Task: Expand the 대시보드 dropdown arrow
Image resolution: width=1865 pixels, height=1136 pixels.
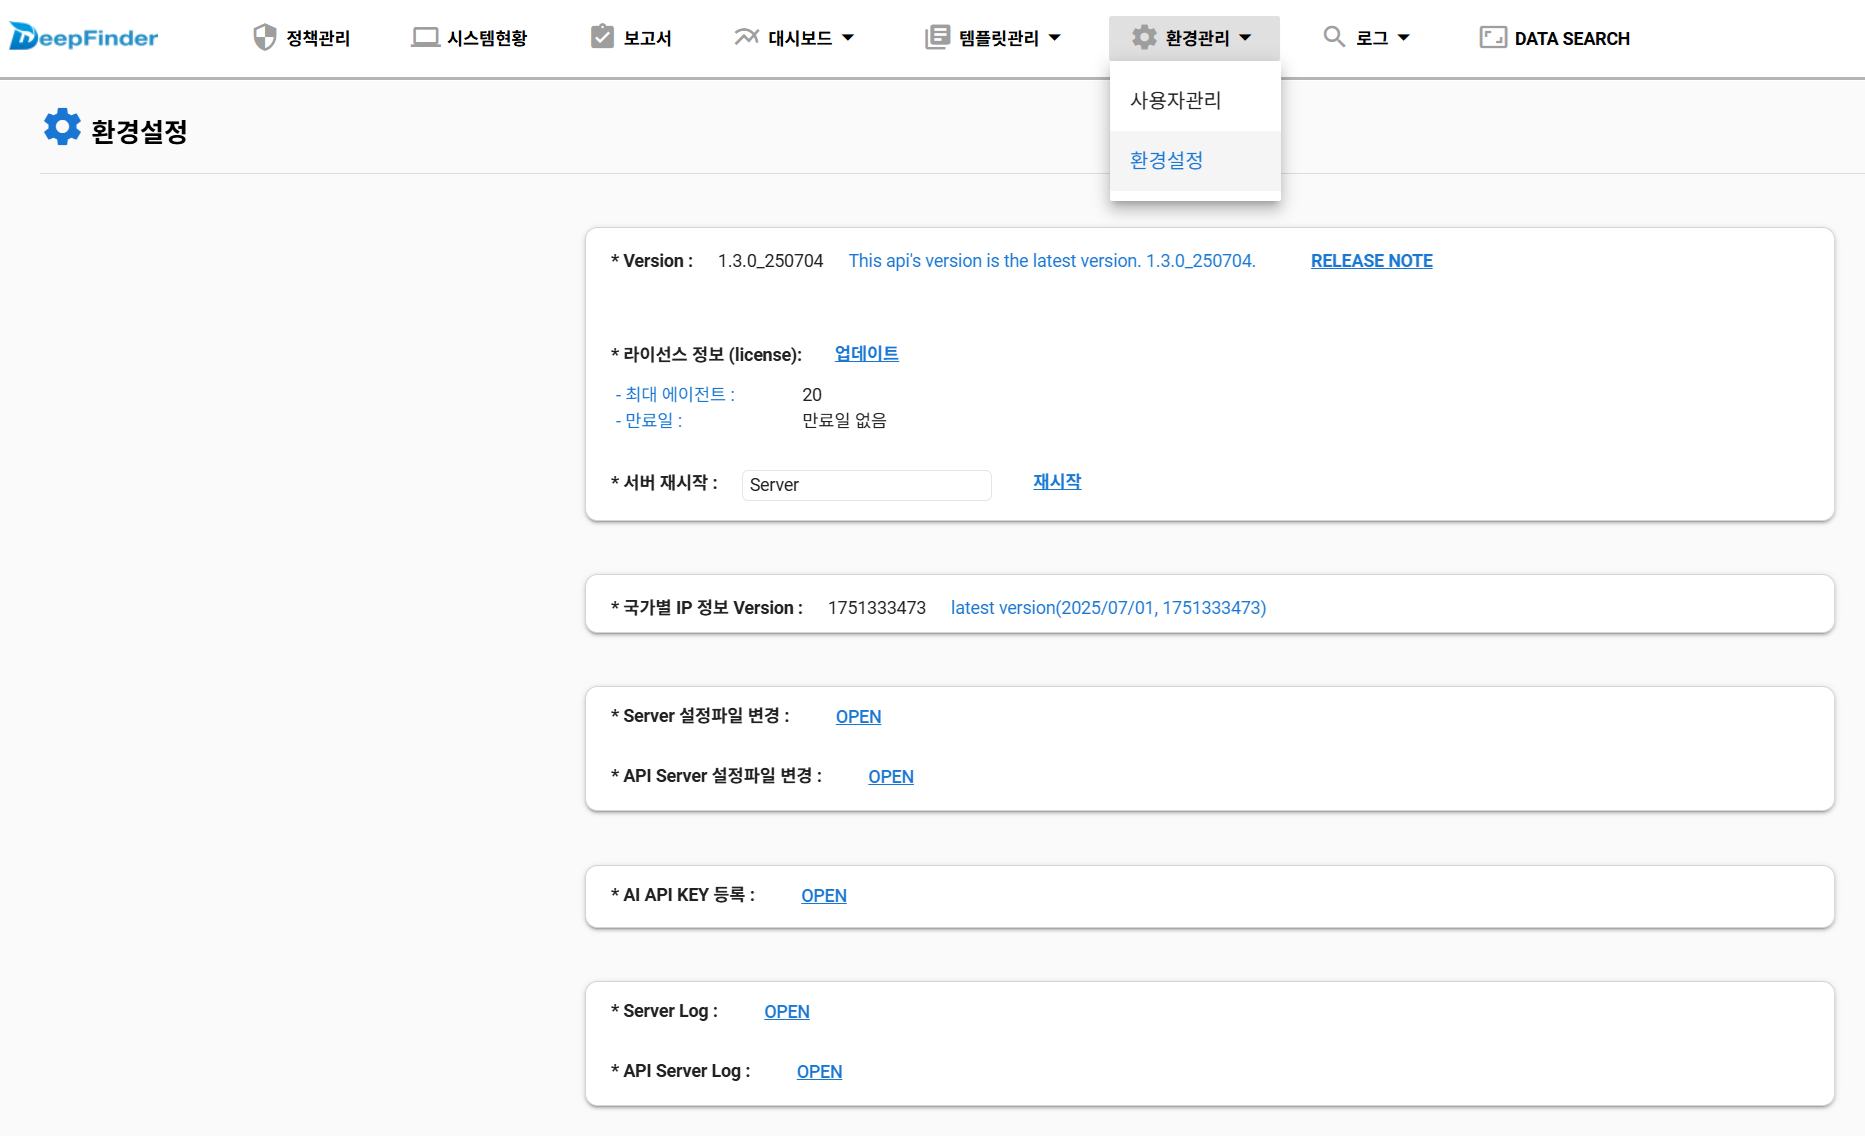Action: [x=848, y=38]
